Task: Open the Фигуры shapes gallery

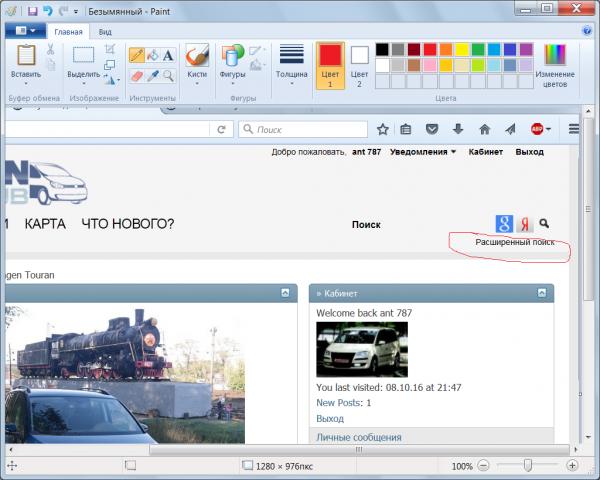Action: (232, 60)
